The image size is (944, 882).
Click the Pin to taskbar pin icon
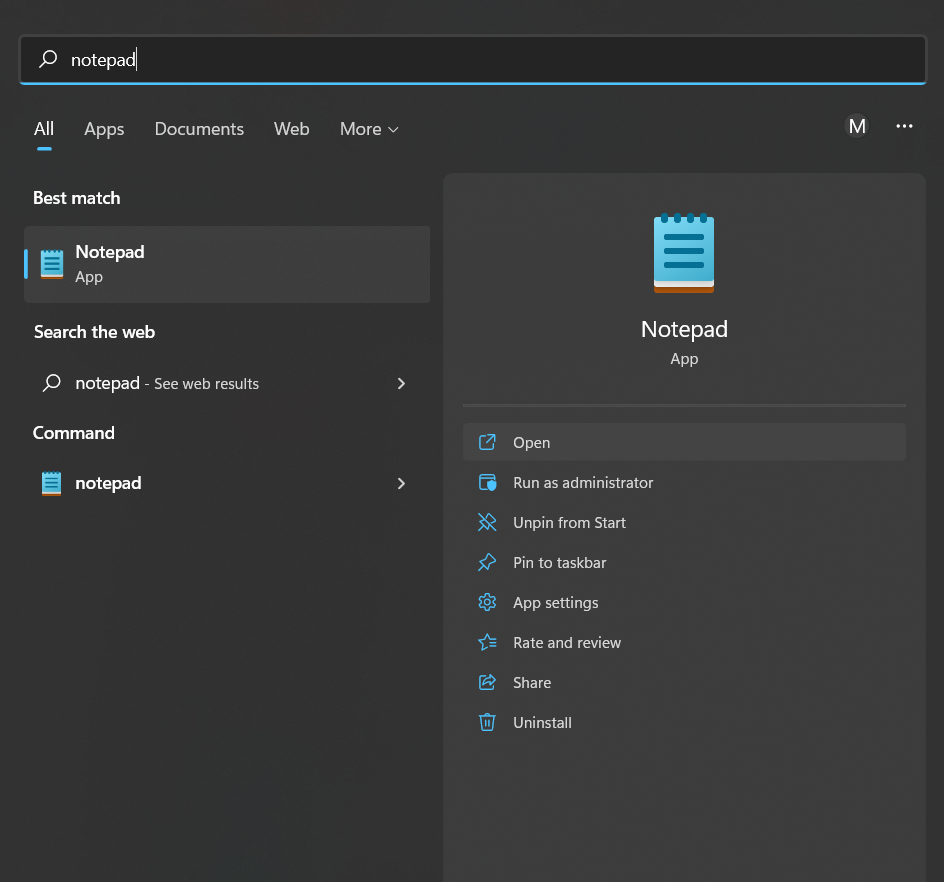tap(487, 563)
